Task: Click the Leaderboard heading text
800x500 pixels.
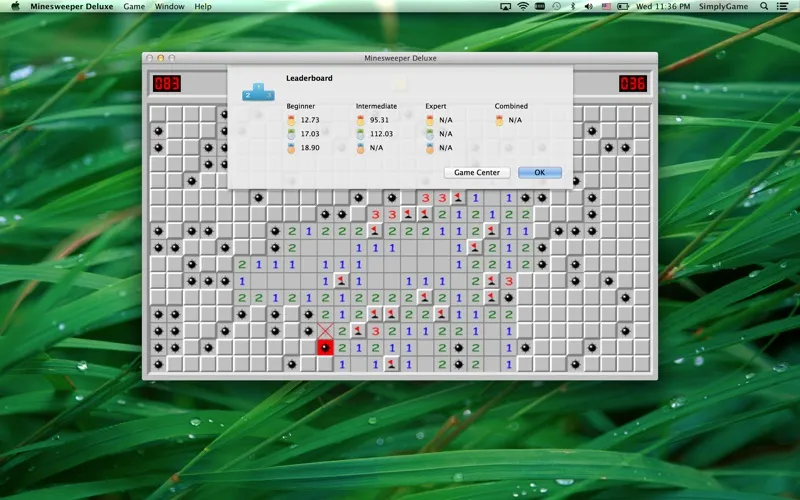Action: coord(309,78)
